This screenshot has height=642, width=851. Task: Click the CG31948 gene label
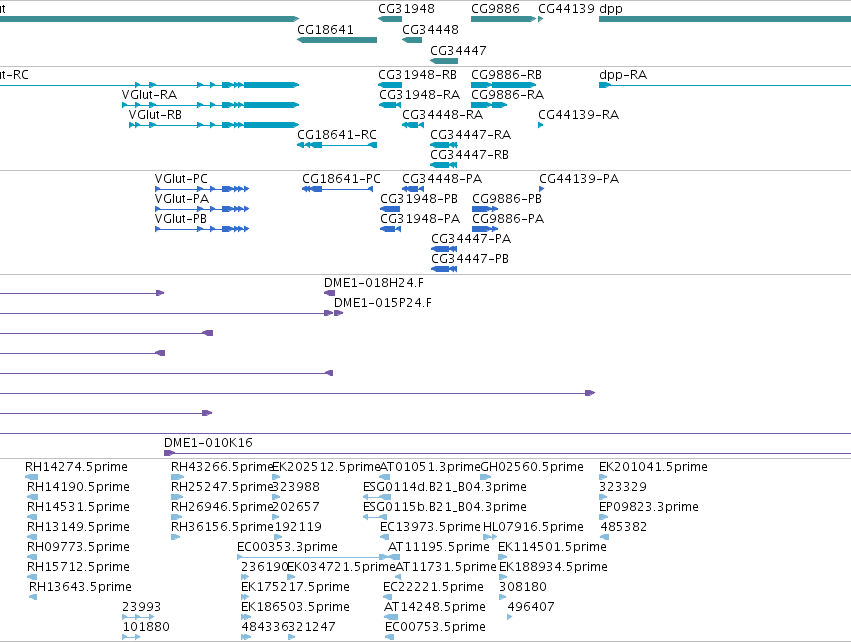tap(406, 9)
